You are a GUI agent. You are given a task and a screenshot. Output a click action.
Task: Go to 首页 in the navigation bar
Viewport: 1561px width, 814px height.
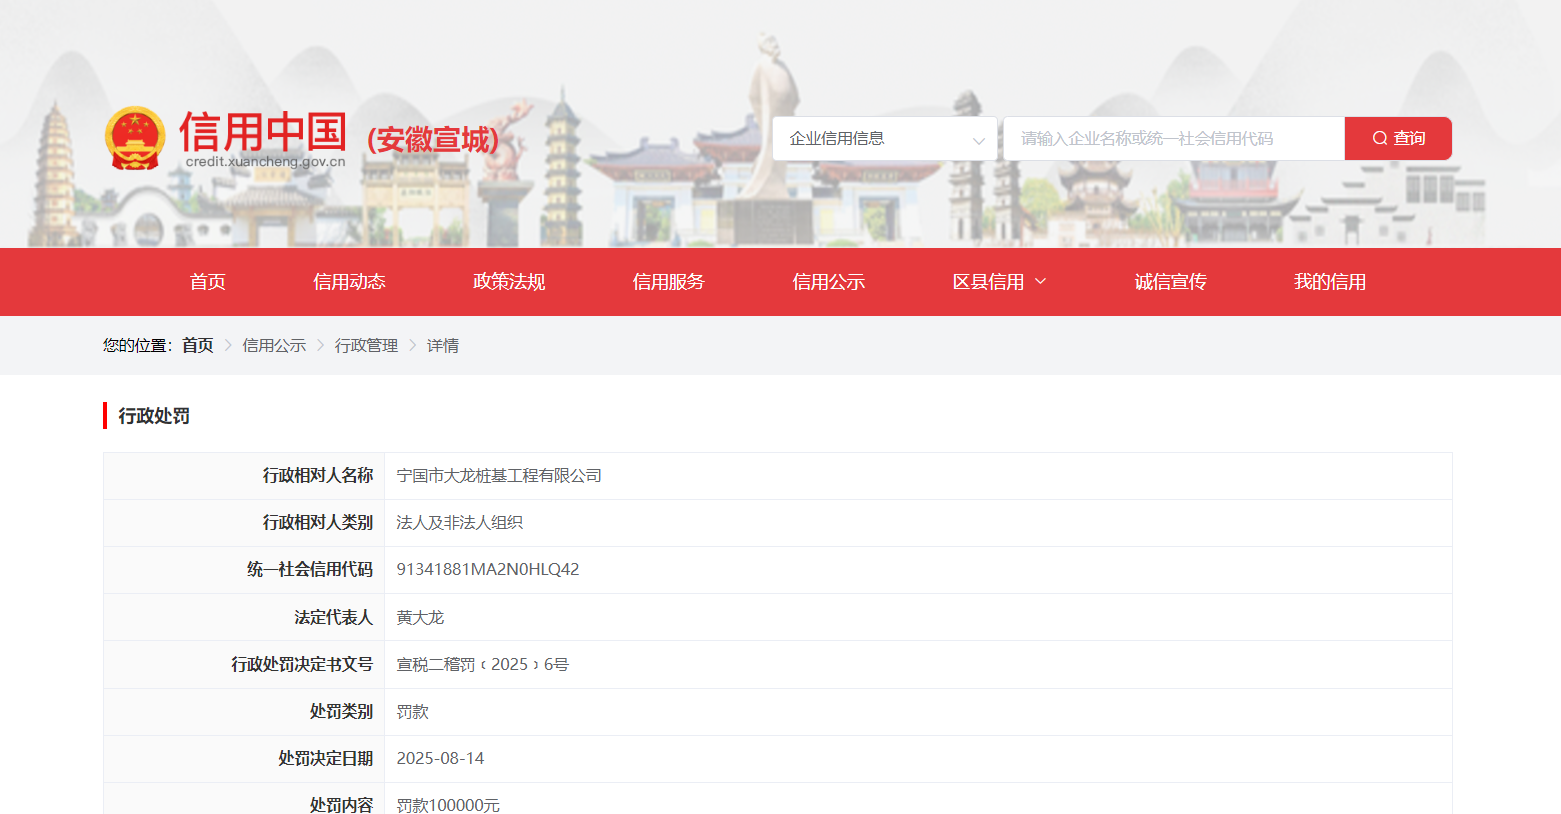[208, 282]
